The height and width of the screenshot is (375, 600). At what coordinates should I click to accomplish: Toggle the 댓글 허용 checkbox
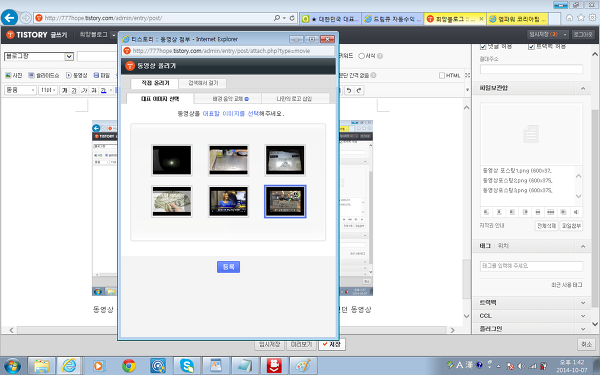pos(483,47)
